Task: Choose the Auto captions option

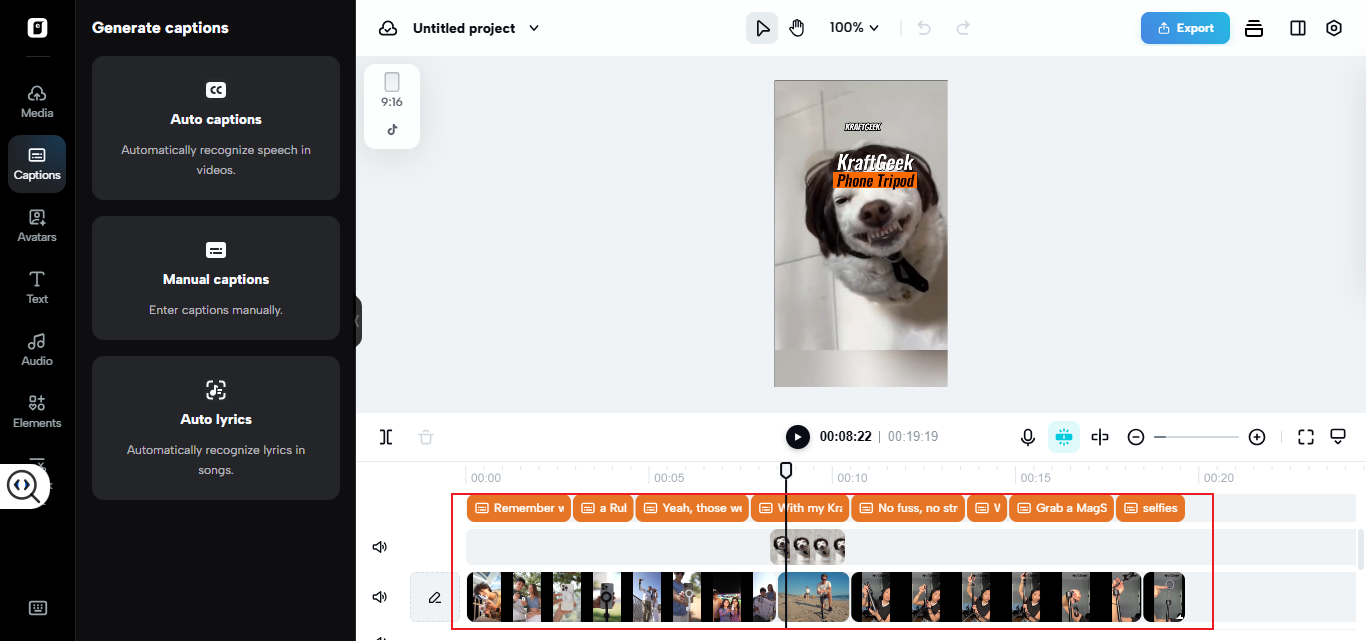Action: coord(216,128)
